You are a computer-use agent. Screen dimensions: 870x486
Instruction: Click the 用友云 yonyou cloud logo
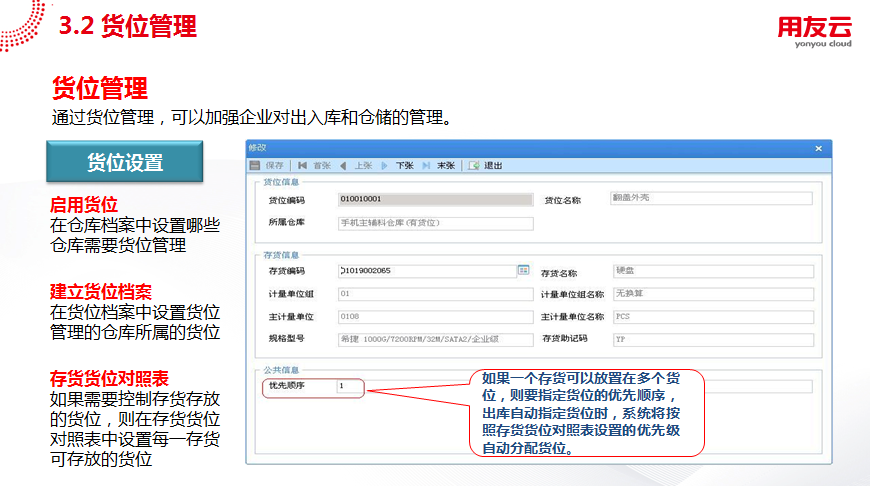pyautogui.click(x=815, y=32)
